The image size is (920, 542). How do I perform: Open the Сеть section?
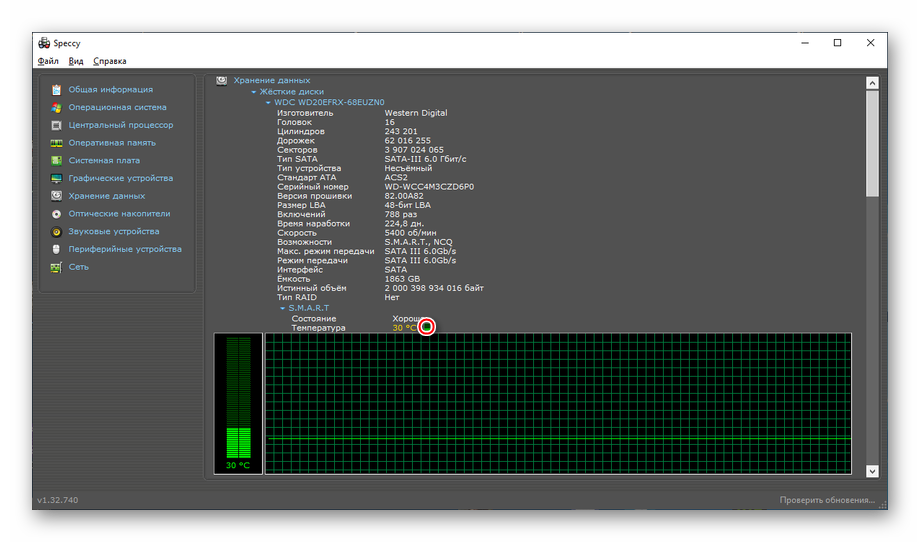point(78,267)
